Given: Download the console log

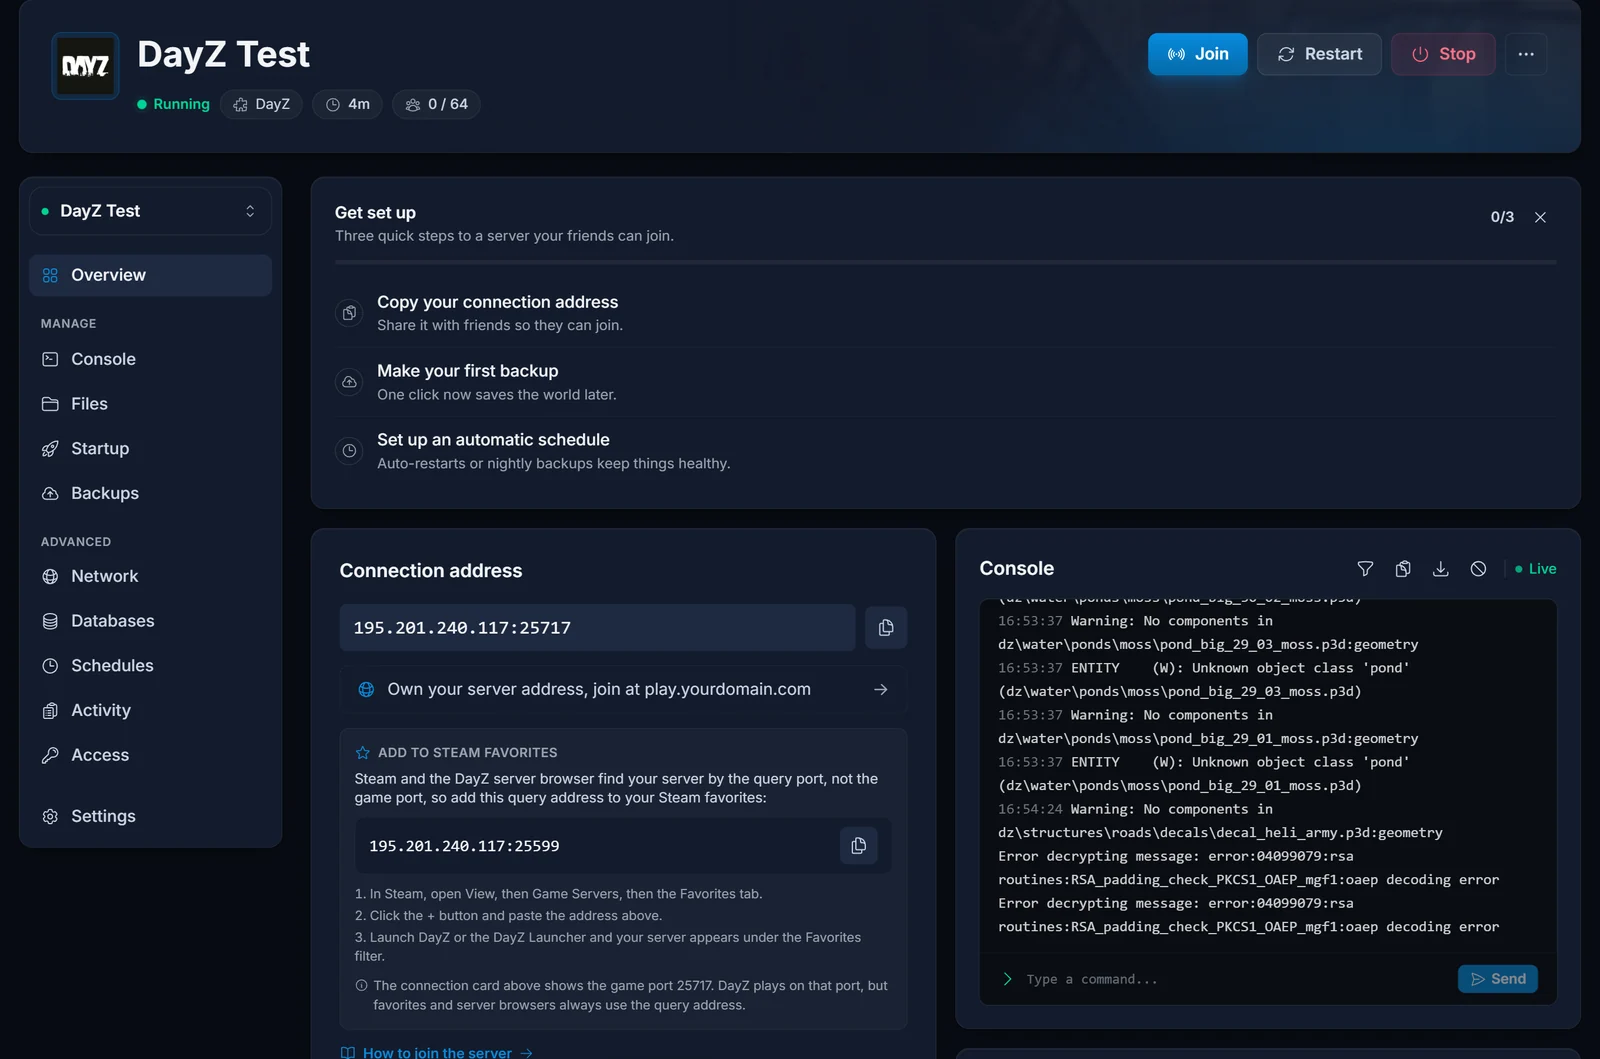Looking at the screenshot, I should pyautogui.click(x=1440, y=569).
